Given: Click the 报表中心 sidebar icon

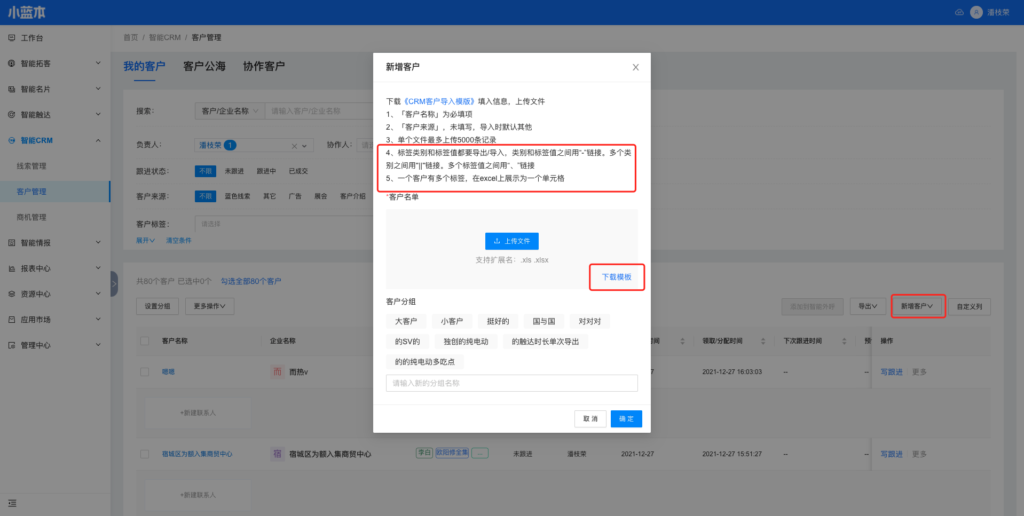Looking at the screenshot, I should coord(11,268).
